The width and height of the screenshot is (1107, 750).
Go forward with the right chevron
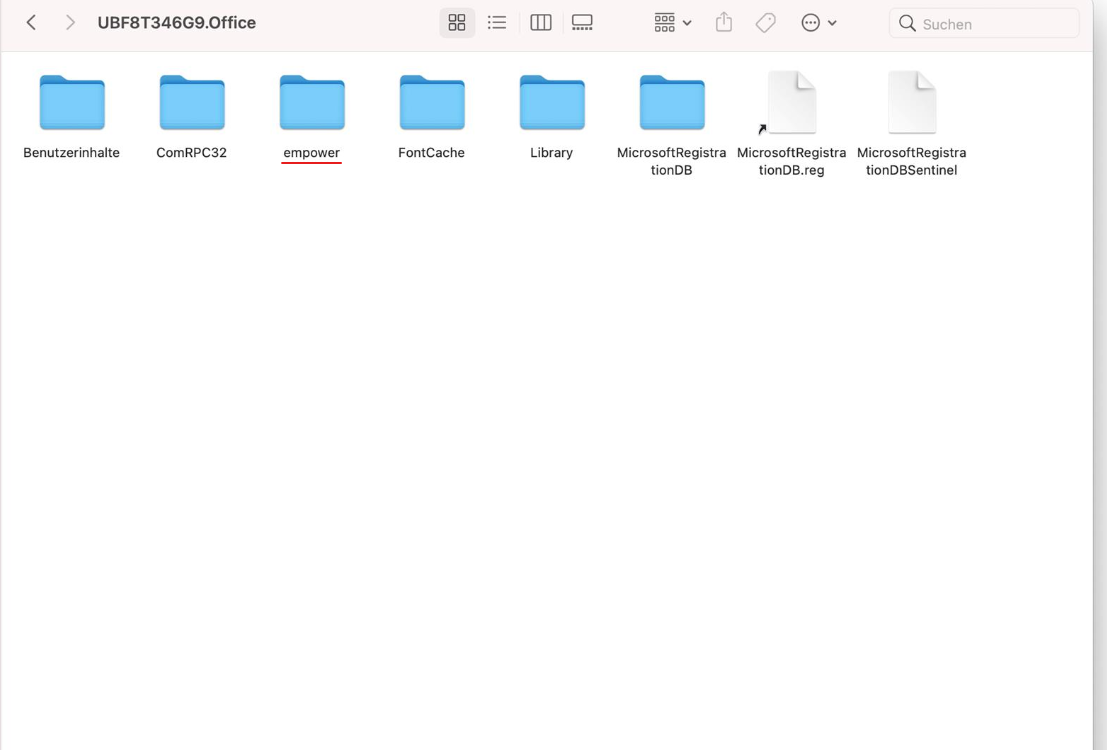tap(70, 23)
